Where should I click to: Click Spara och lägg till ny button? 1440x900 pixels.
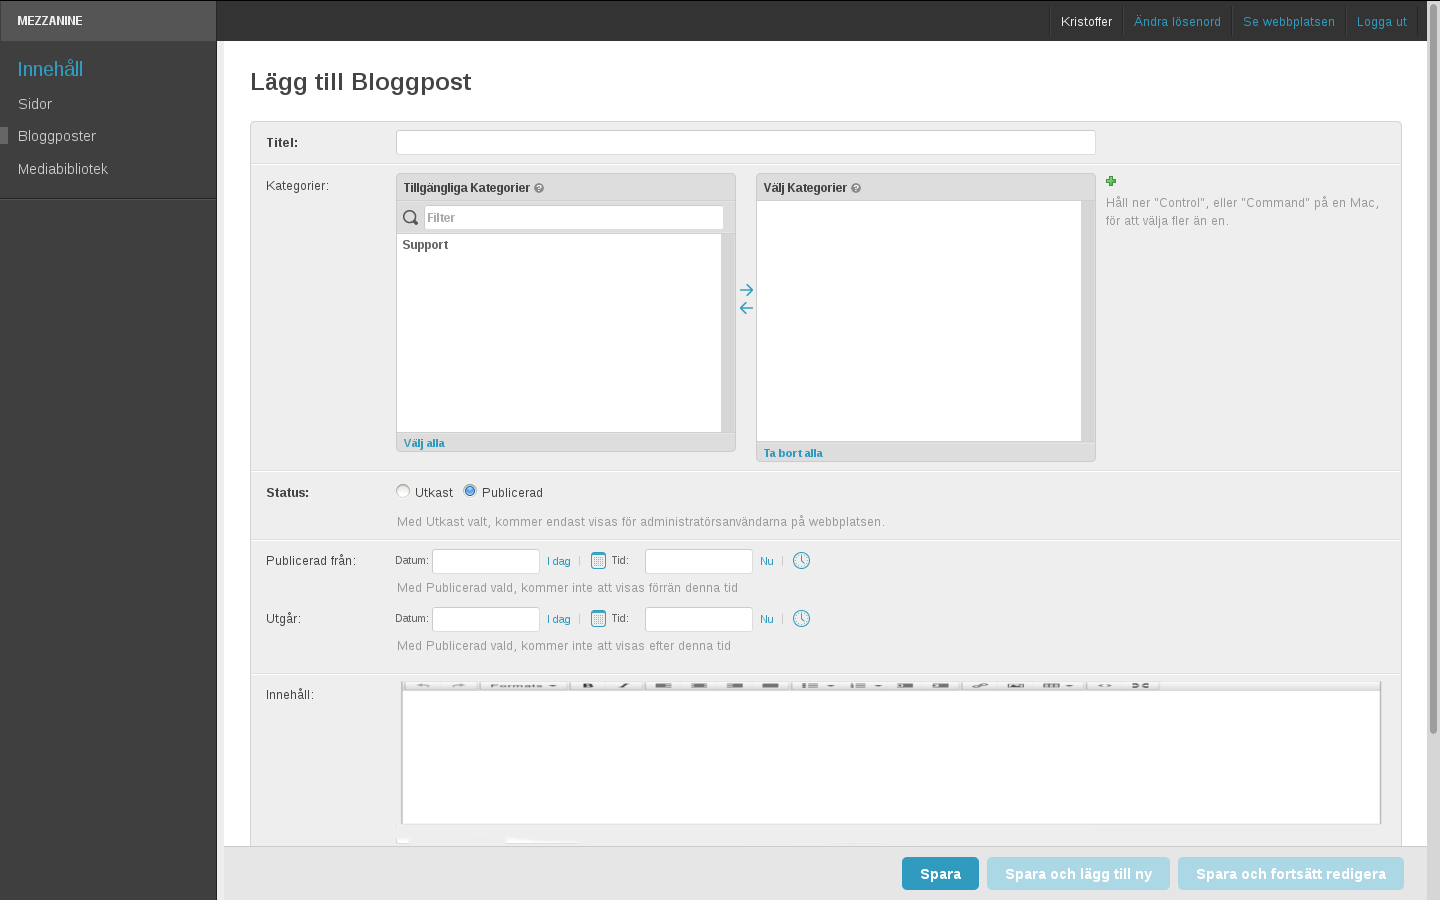[1078, 873]
